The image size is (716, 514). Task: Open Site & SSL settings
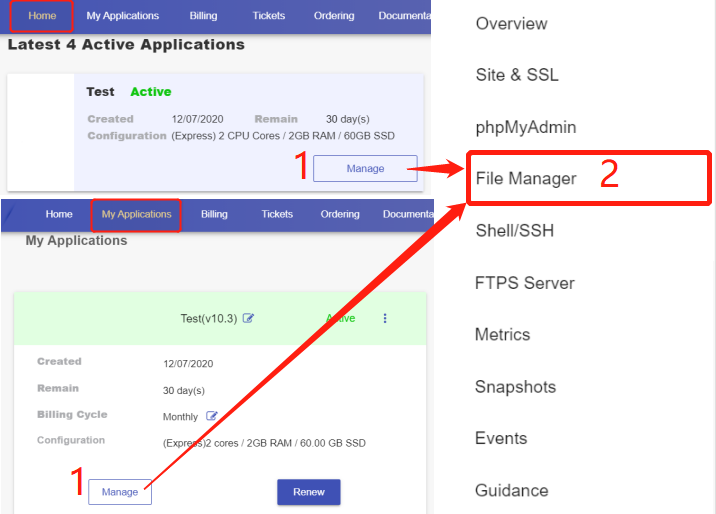[x=516, y=75]
